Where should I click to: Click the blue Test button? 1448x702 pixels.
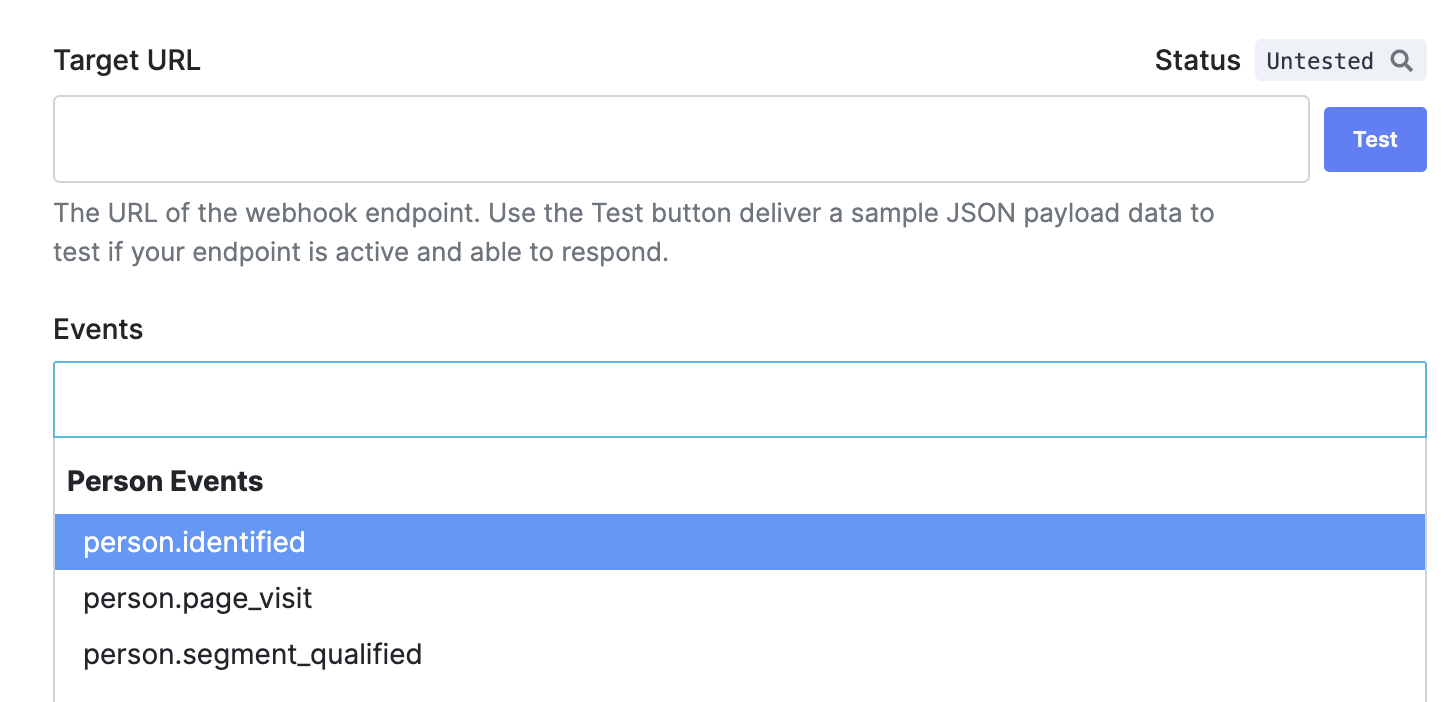click(x=1375, y=140)
